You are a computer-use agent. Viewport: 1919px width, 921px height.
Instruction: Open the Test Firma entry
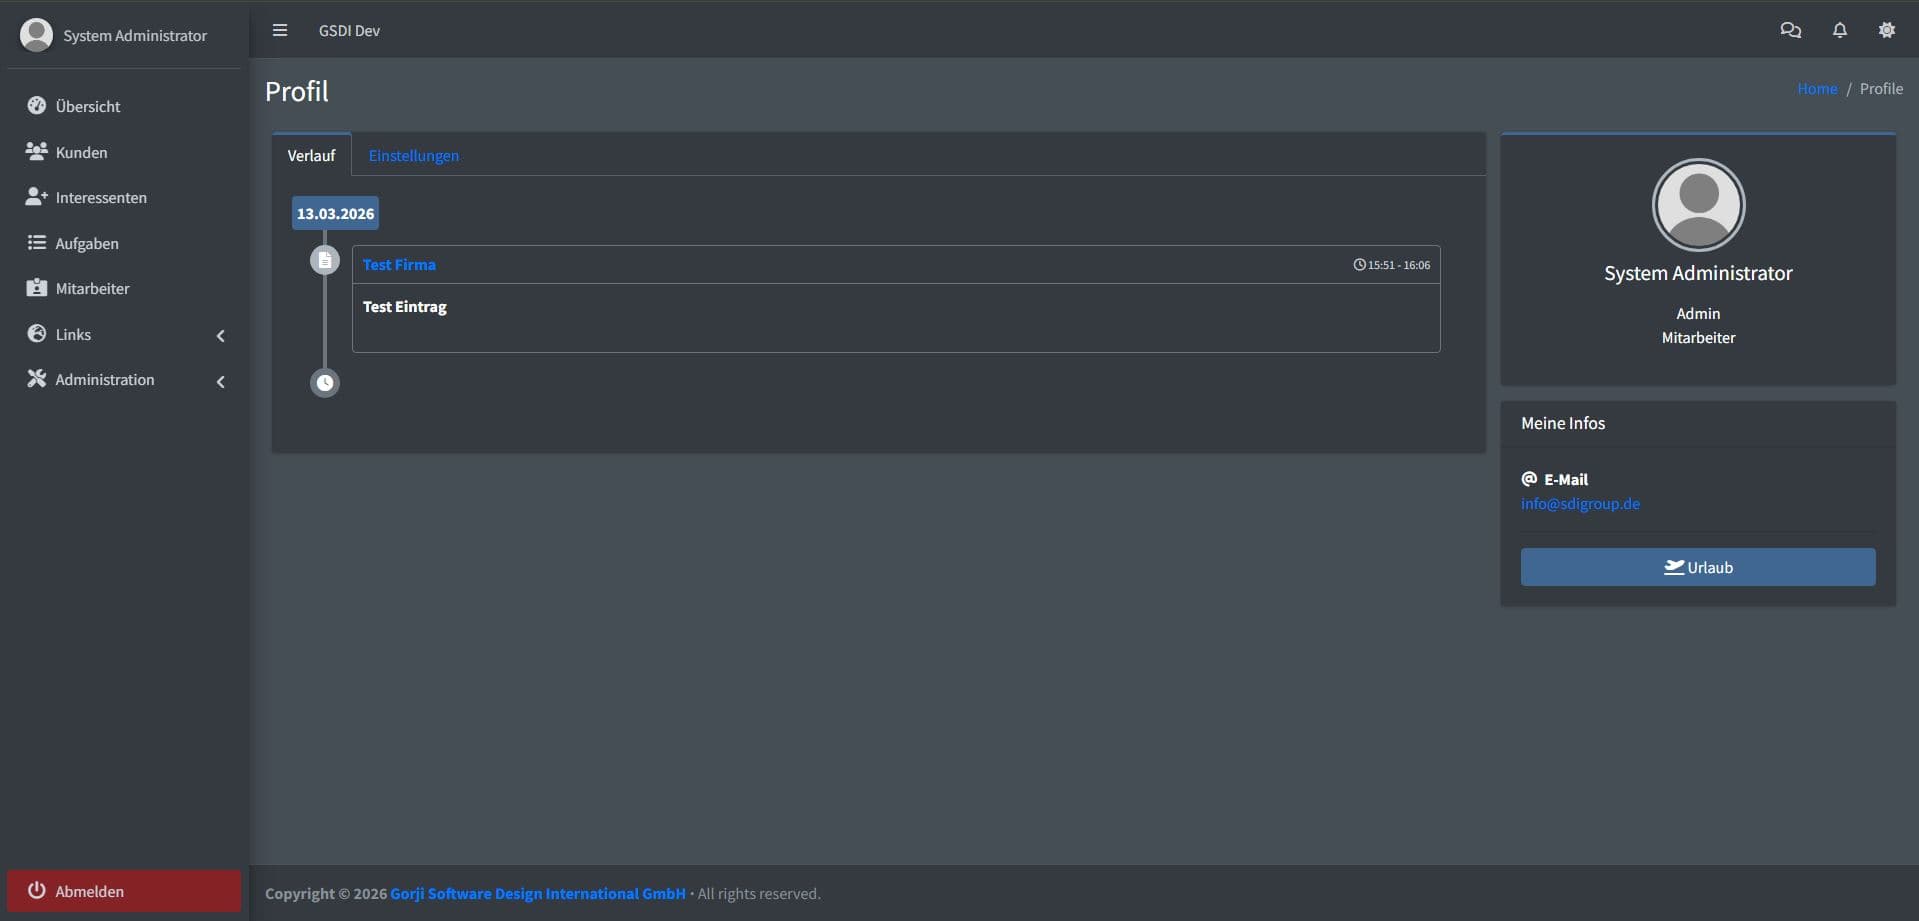[398, 264]
